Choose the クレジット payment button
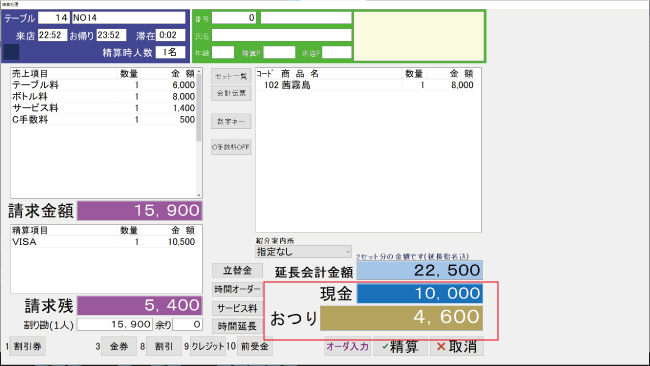The width and height of the screenshot is (650, 366). coord(207,347)
